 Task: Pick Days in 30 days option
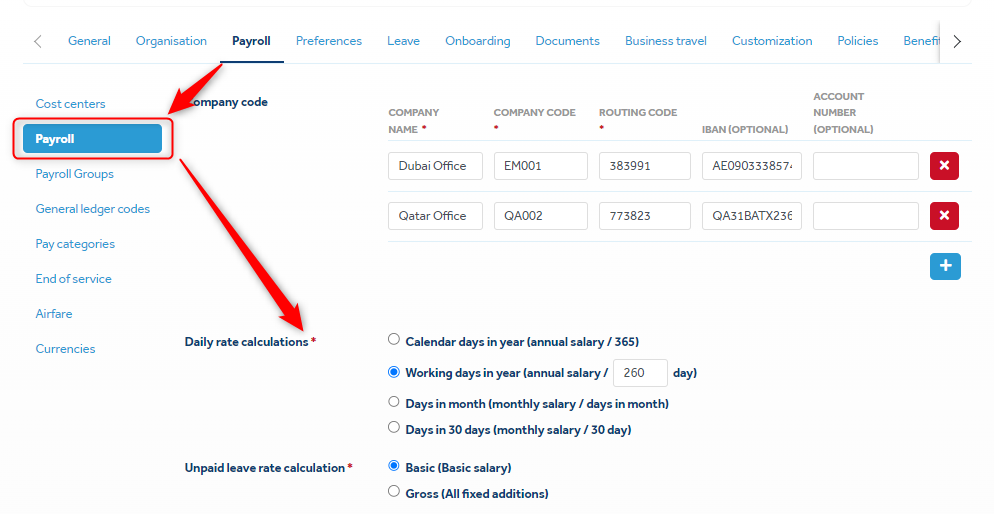(394, 428)
